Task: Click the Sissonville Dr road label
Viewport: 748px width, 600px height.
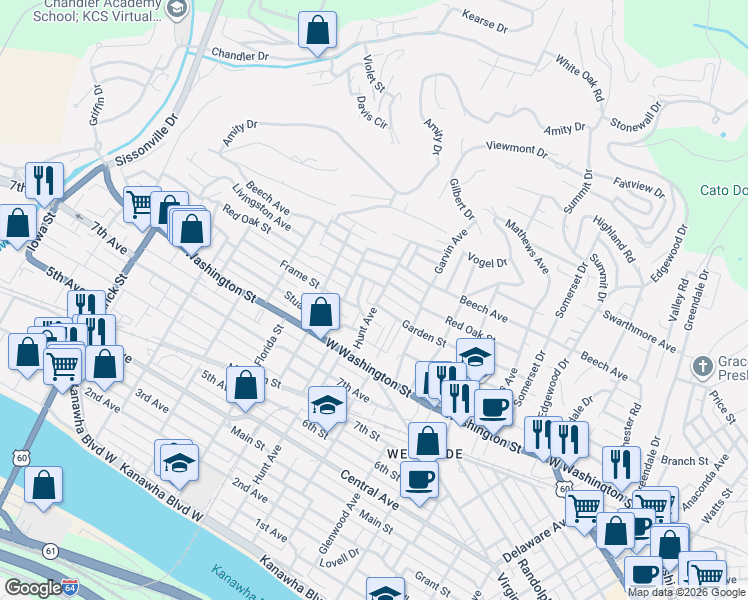Action: coord(147,139)
